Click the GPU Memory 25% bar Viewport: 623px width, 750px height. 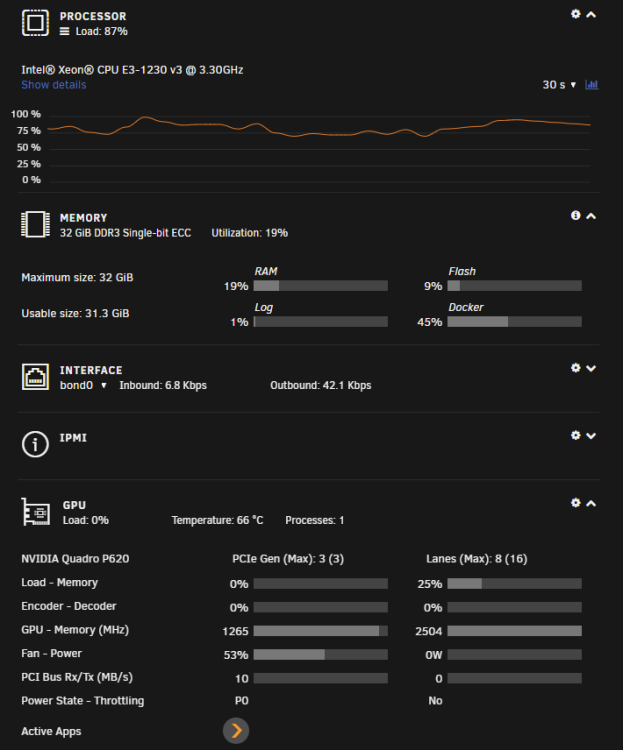click(x=515, y=584)
